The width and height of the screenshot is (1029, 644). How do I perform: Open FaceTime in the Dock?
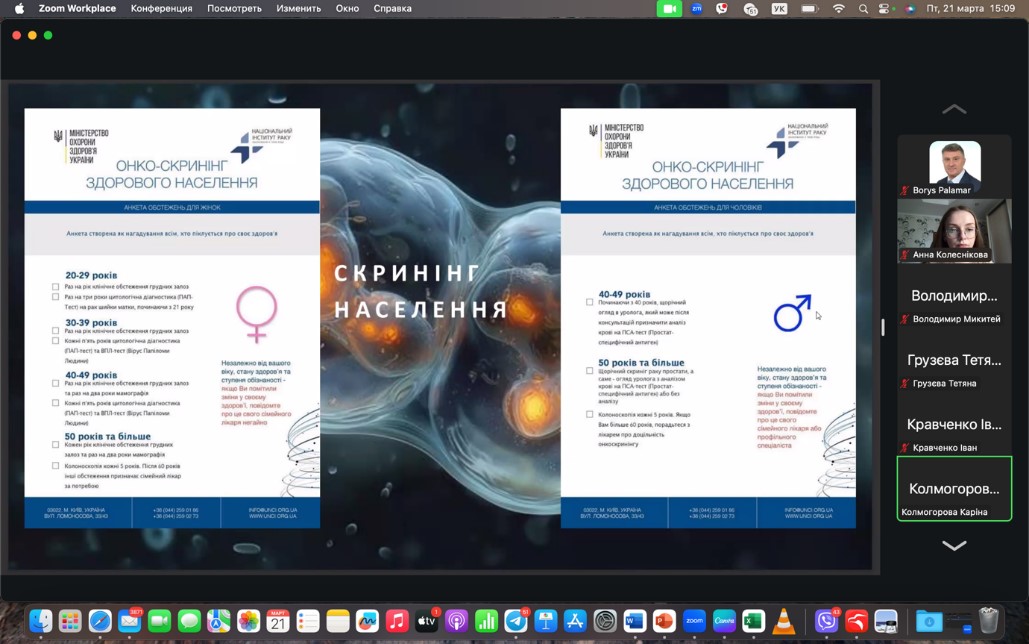pyautogui.click(x=159, y=620)
